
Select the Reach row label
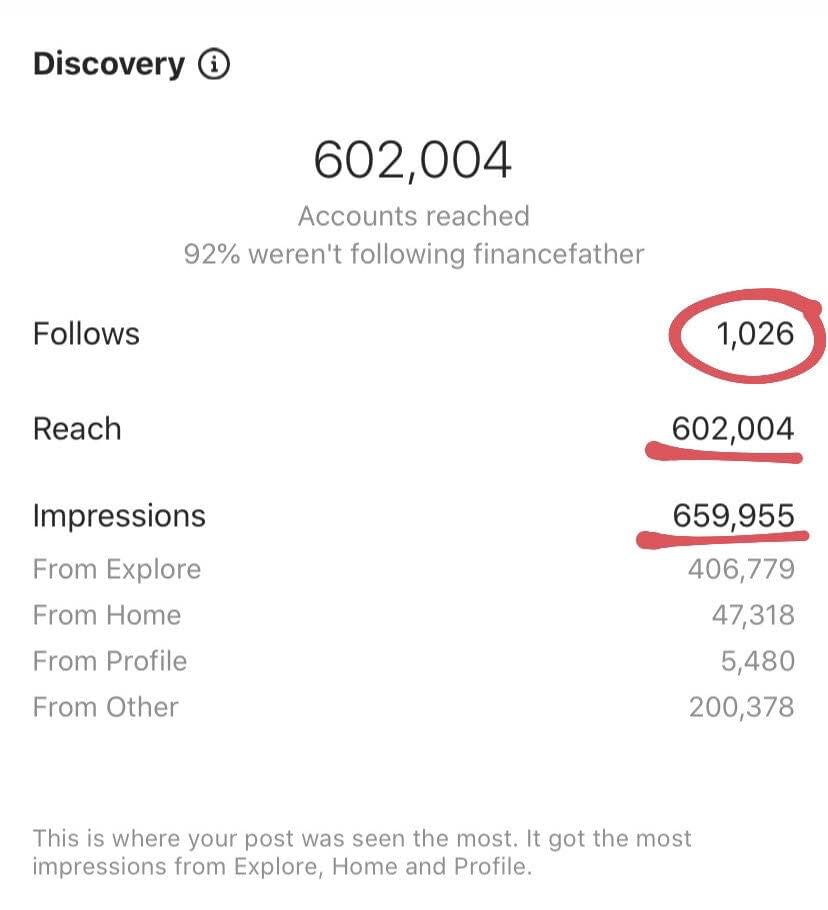(x=77, y=429)
